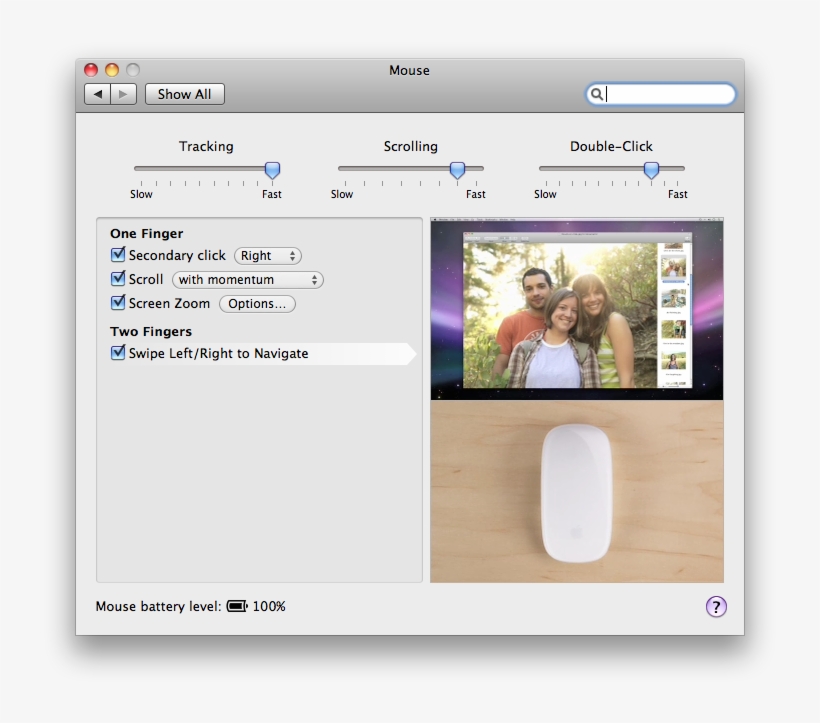820x723 pixels.
Task: Open the secondary click side dropdown showing Right
Action: 267,255
